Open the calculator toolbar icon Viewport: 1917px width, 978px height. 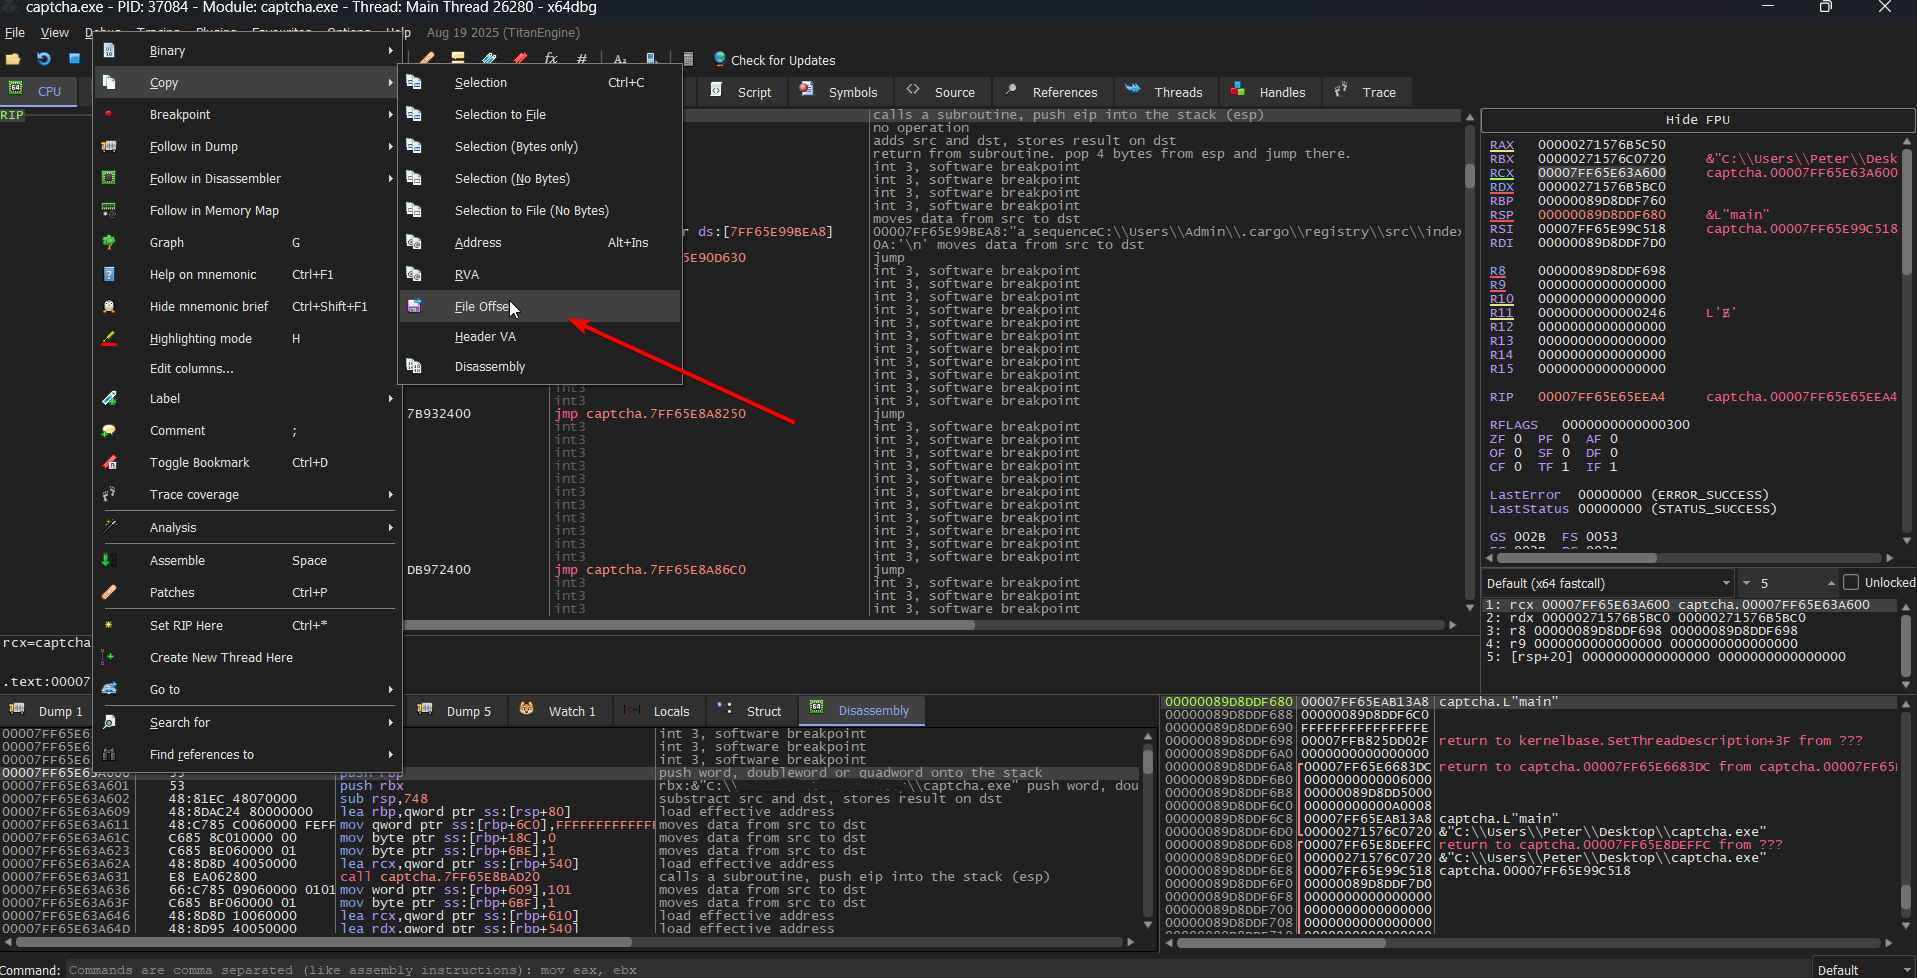click(x=688, y=59)
